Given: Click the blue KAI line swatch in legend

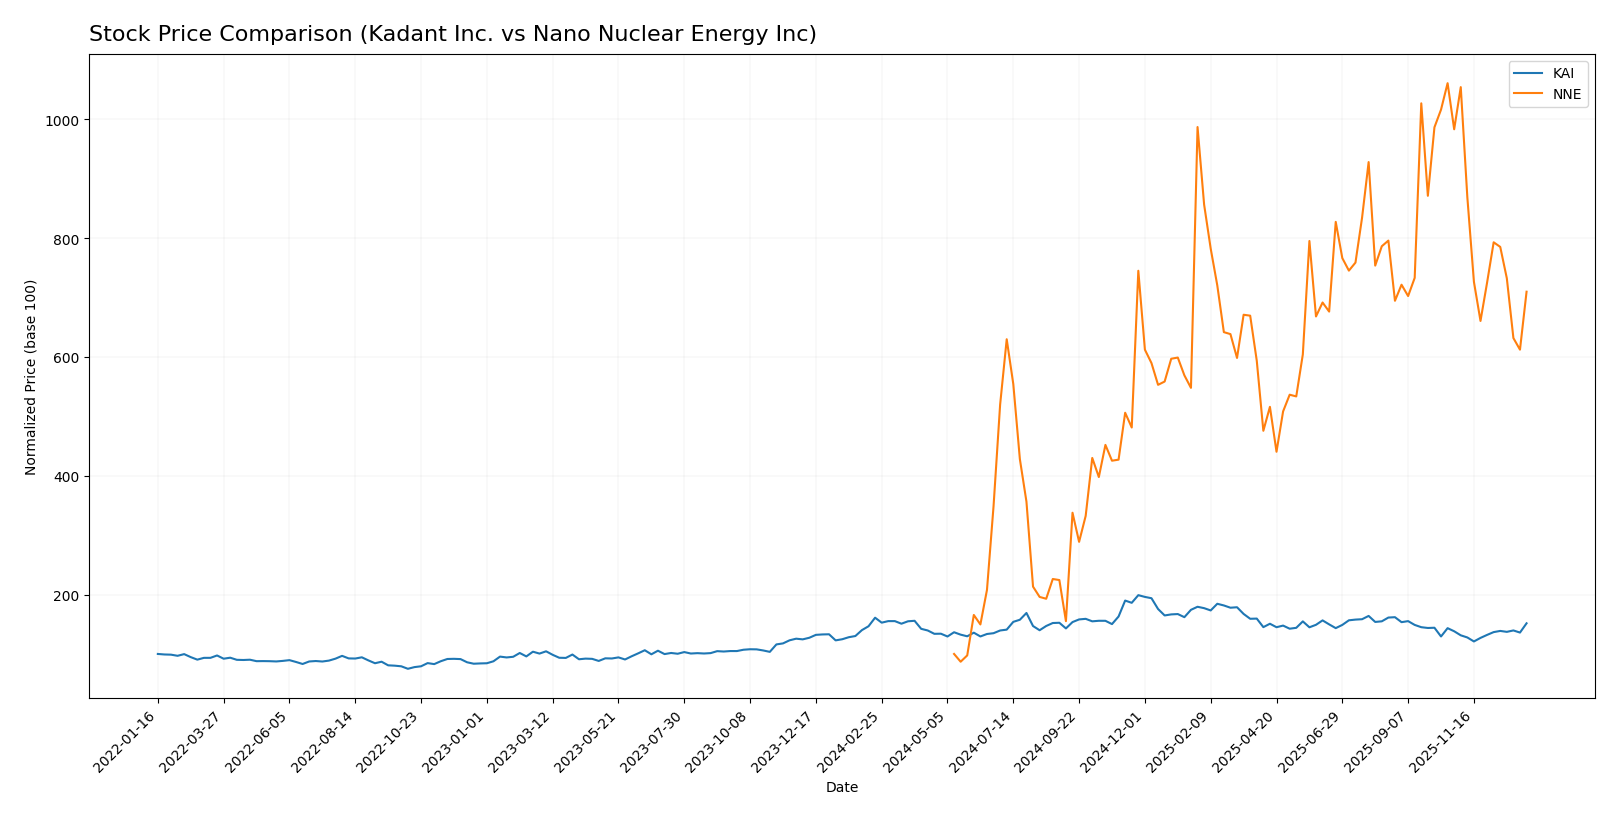Looking at the screenshot, I should pos(1528,74).
